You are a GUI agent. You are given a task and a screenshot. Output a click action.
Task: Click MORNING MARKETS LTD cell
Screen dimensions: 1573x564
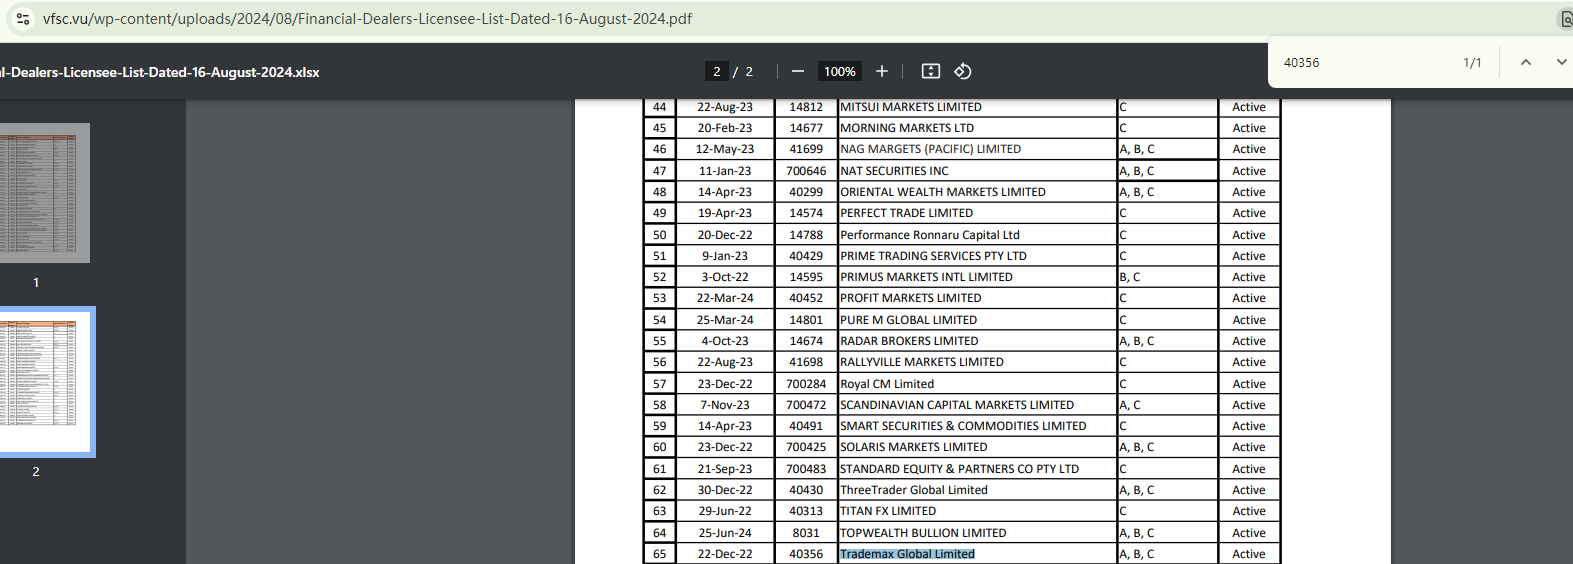[x=976, y=128]
